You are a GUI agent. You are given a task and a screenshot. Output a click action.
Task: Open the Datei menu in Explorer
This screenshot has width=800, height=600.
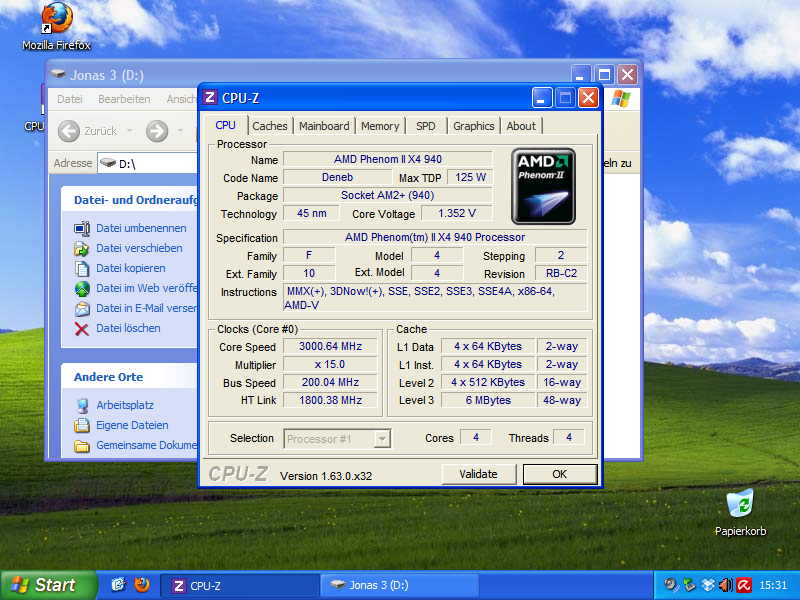click(69, 99)
